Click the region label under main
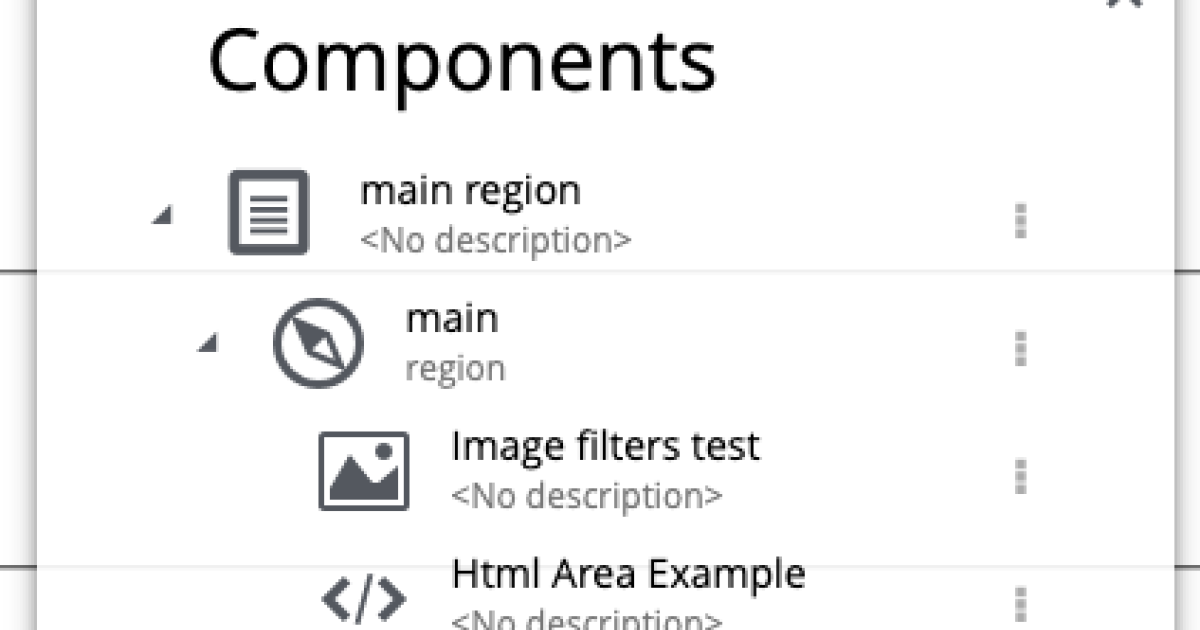The width and height of the screenshot is (1200, 630). pyautogui.click(x=454, y=367)
